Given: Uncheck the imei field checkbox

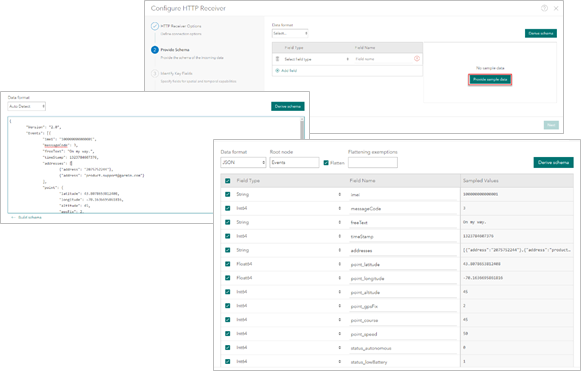Looking at the screenshot, I should [x=228, y=194].
